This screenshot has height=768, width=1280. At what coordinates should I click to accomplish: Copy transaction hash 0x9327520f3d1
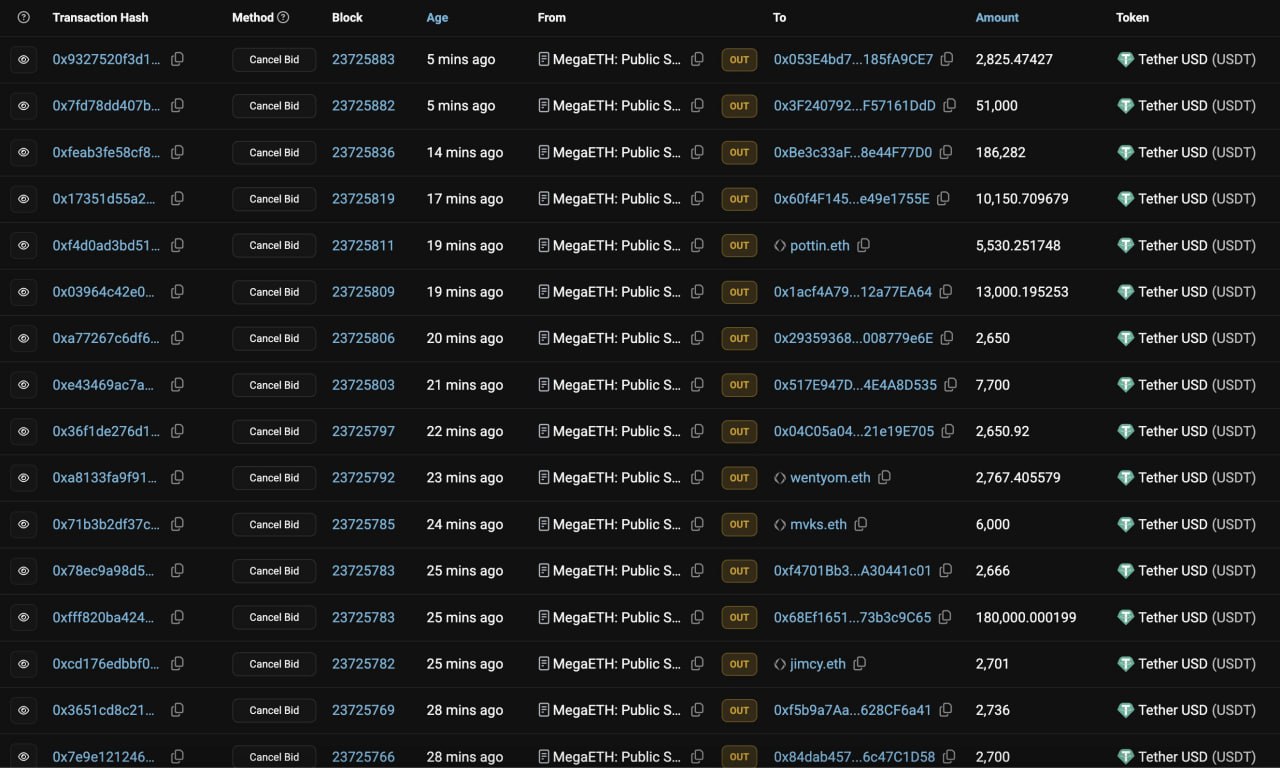pyautogui.click(x=177, y=59)
